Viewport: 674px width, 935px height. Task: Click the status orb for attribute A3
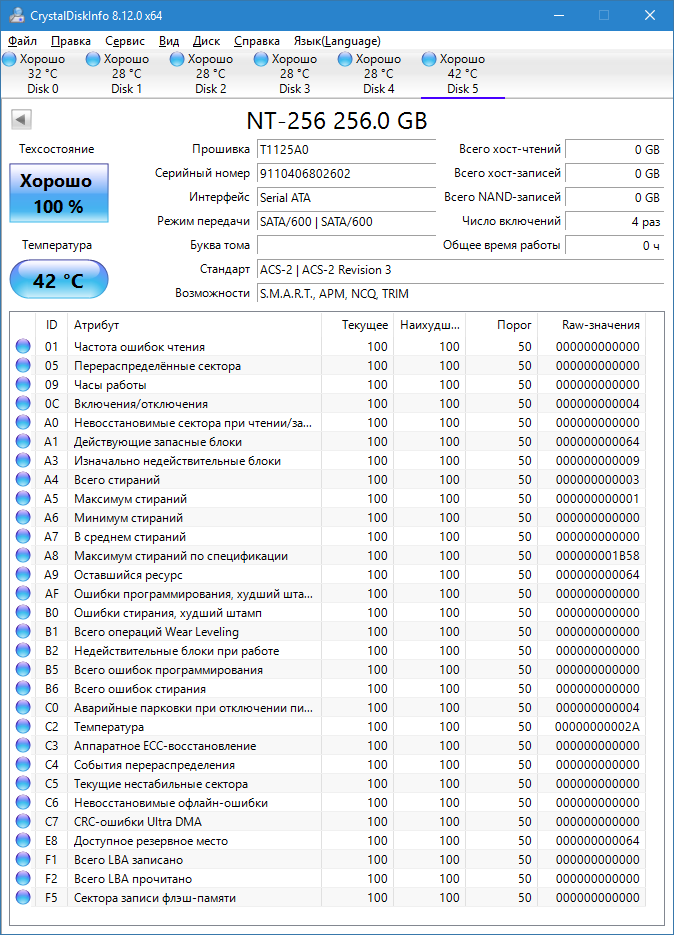click(x=23, y=461)
